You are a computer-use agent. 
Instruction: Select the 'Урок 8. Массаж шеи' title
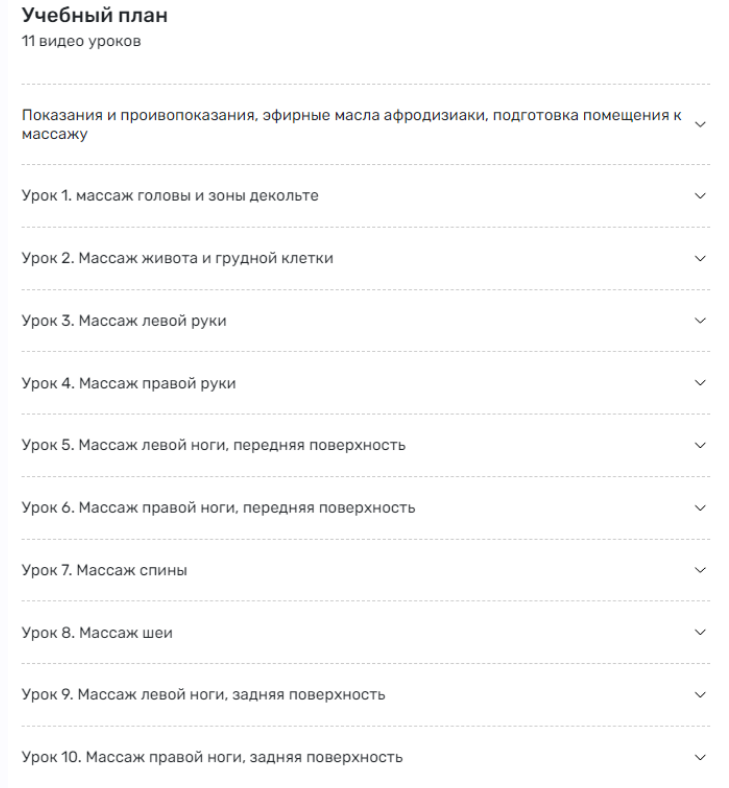click(x=97, y=632)
